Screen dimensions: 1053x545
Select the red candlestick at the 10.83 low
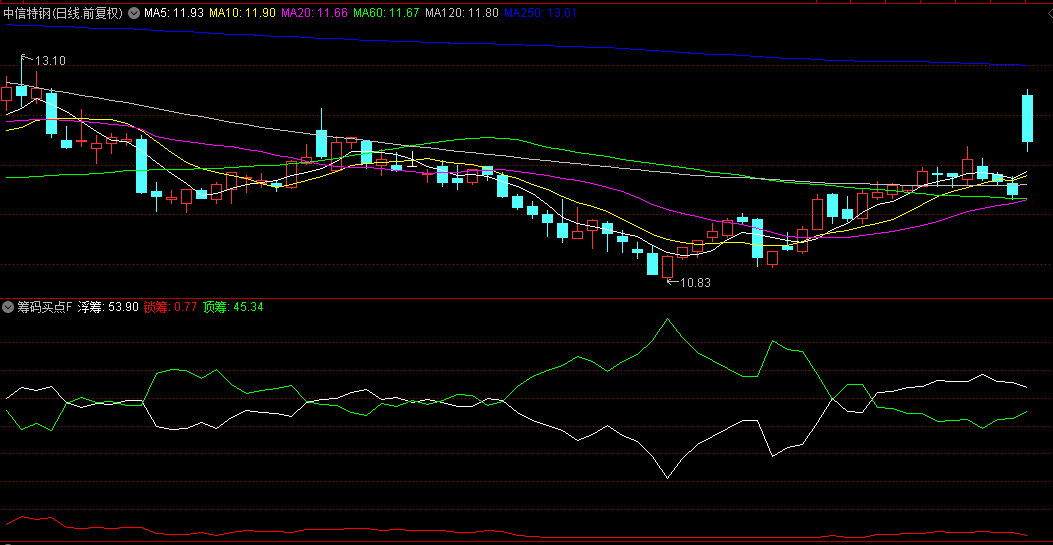(x=667, y=266)
